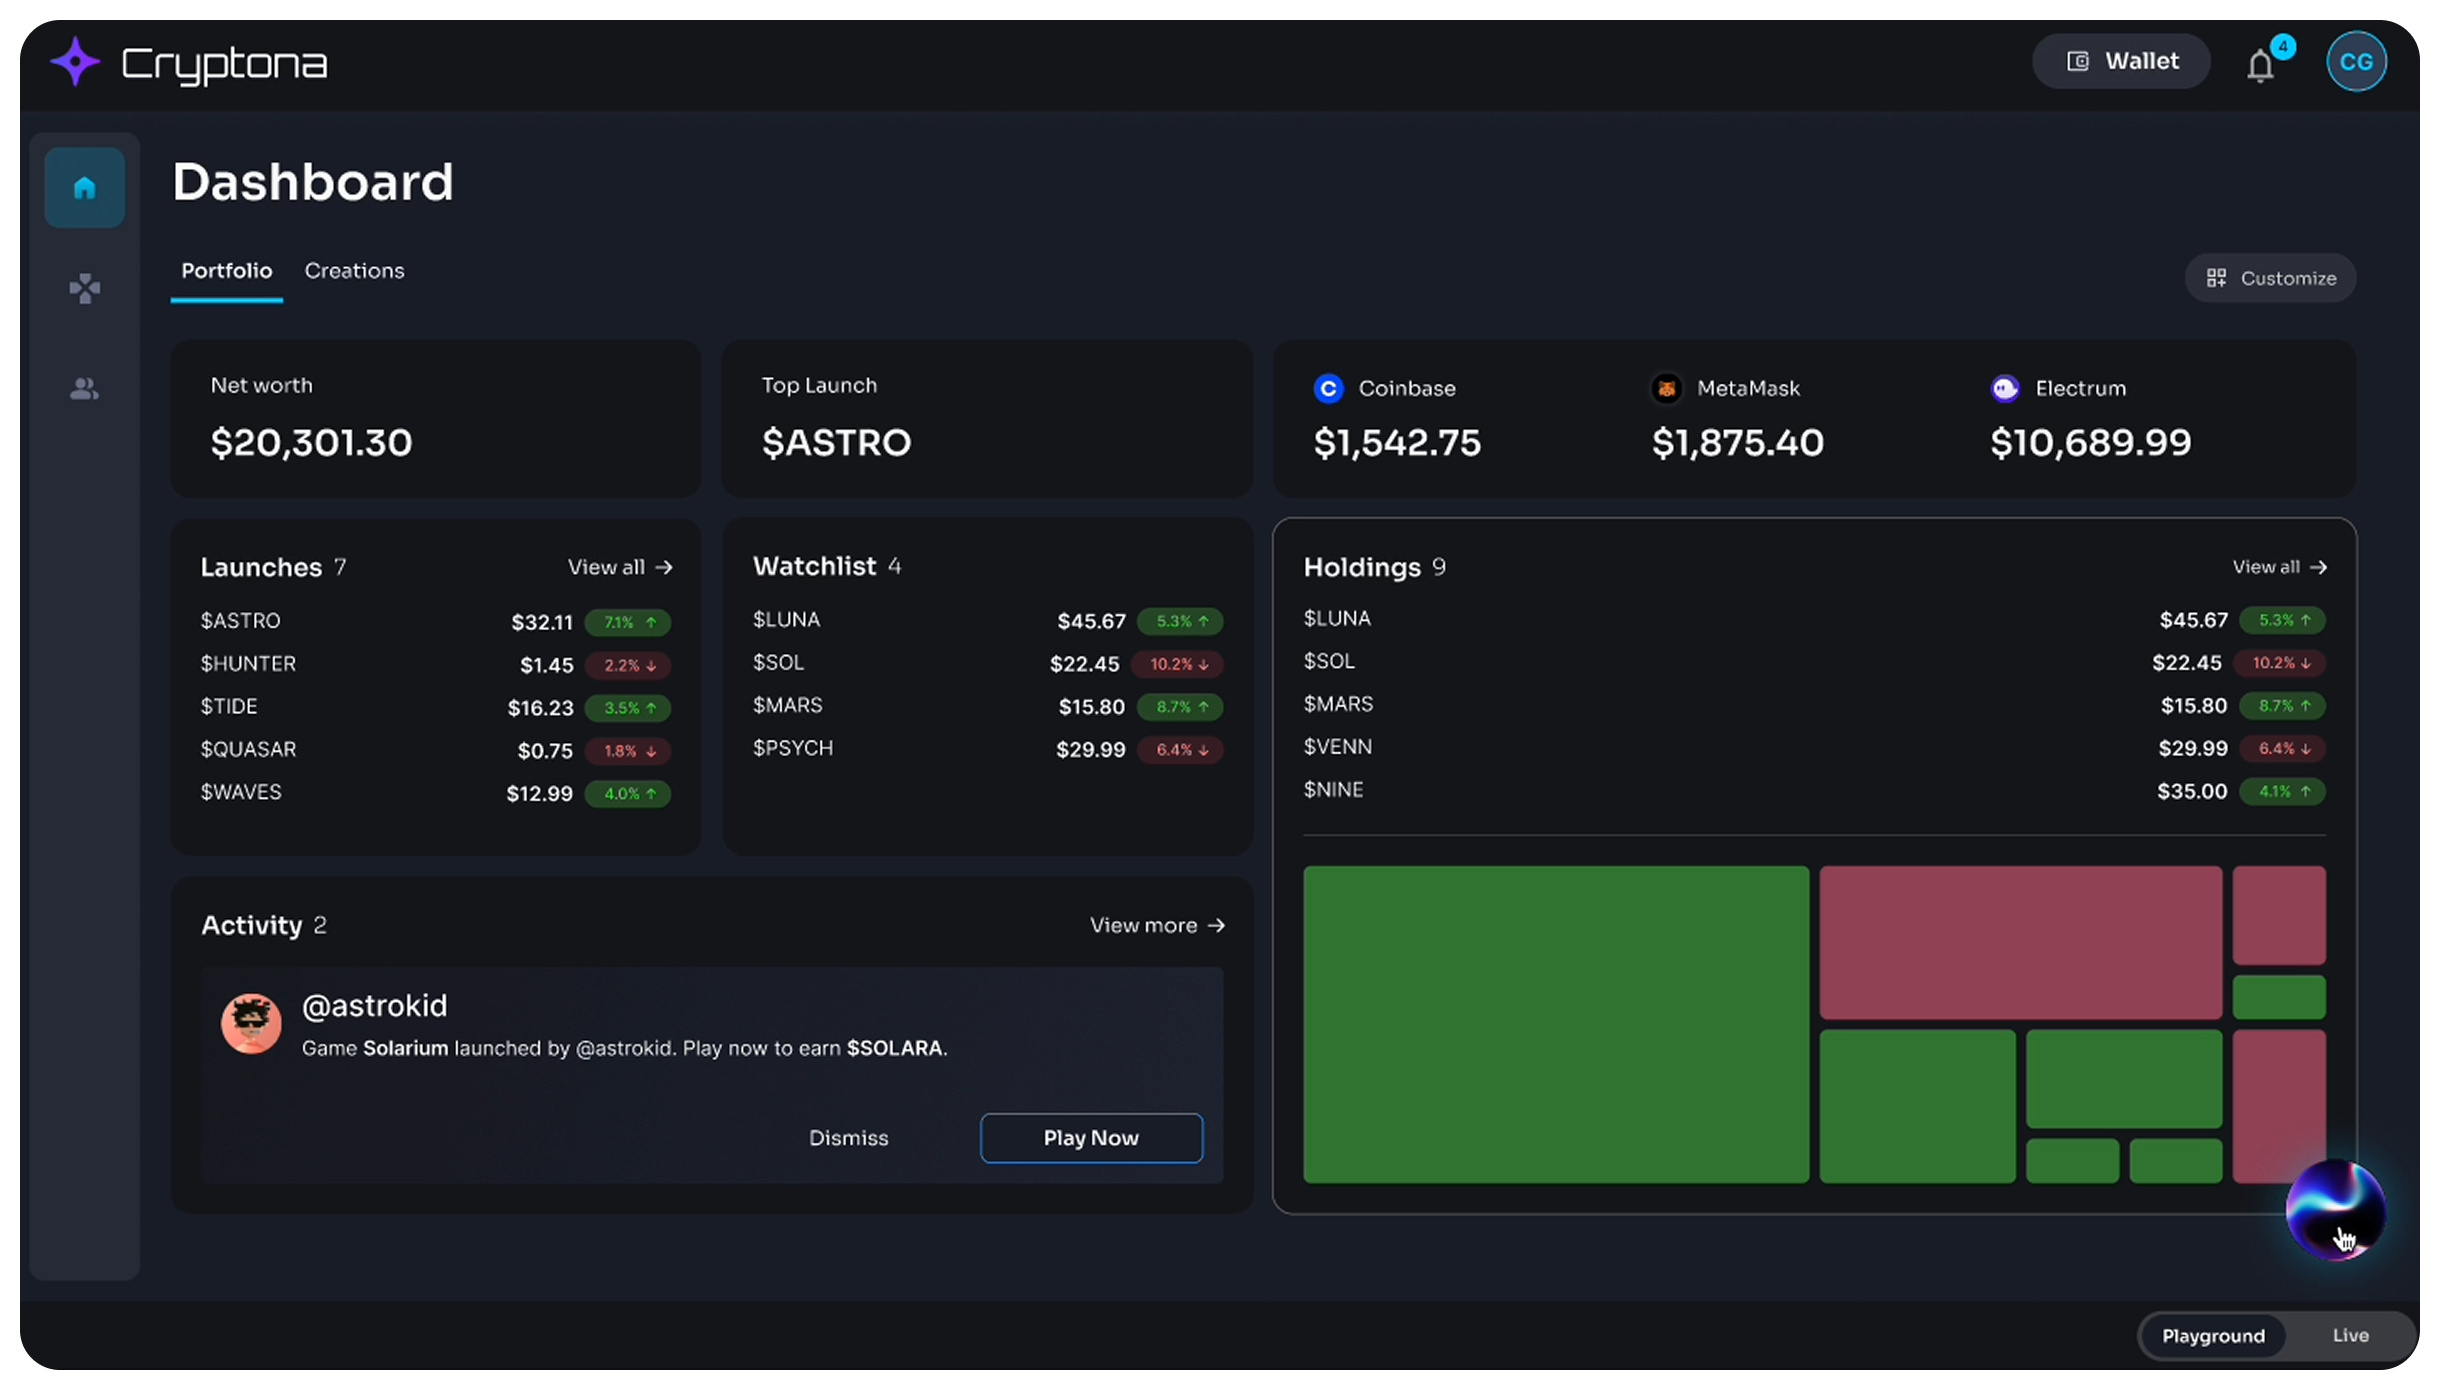2440x1390 pixels.
Task: Dismiss the Solarium game notification
Action: click(x=848, y=1137)
